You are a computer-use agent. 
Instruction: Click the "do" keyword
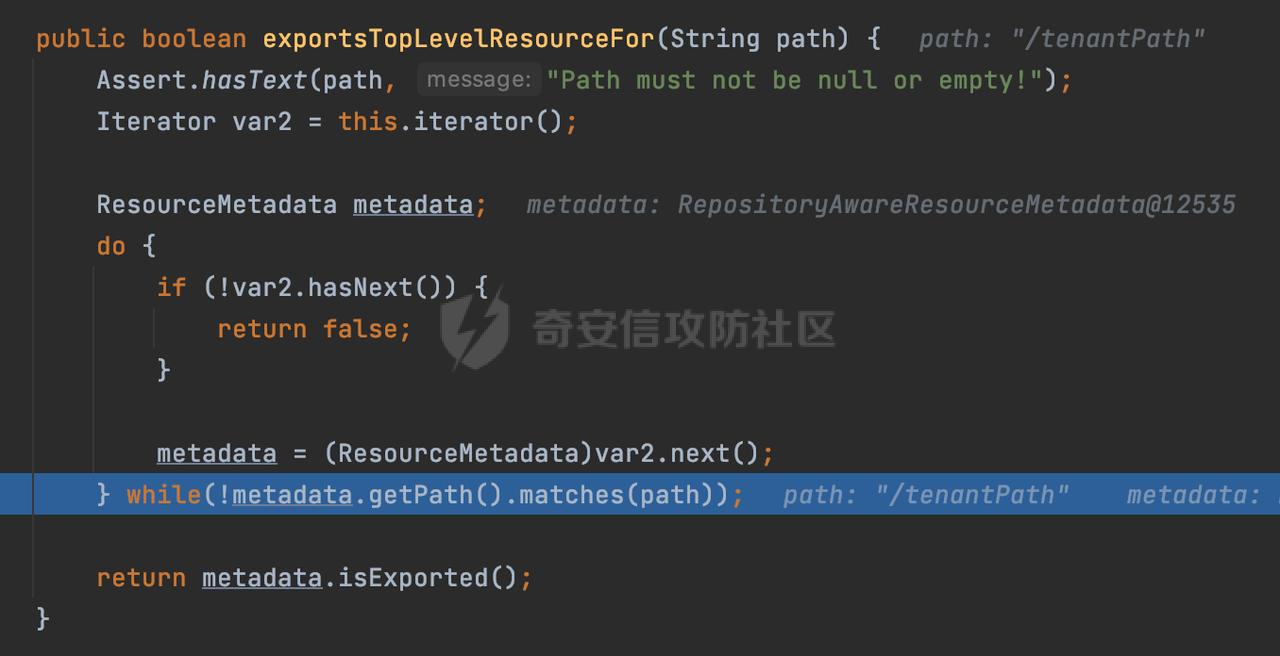[111, 246]
